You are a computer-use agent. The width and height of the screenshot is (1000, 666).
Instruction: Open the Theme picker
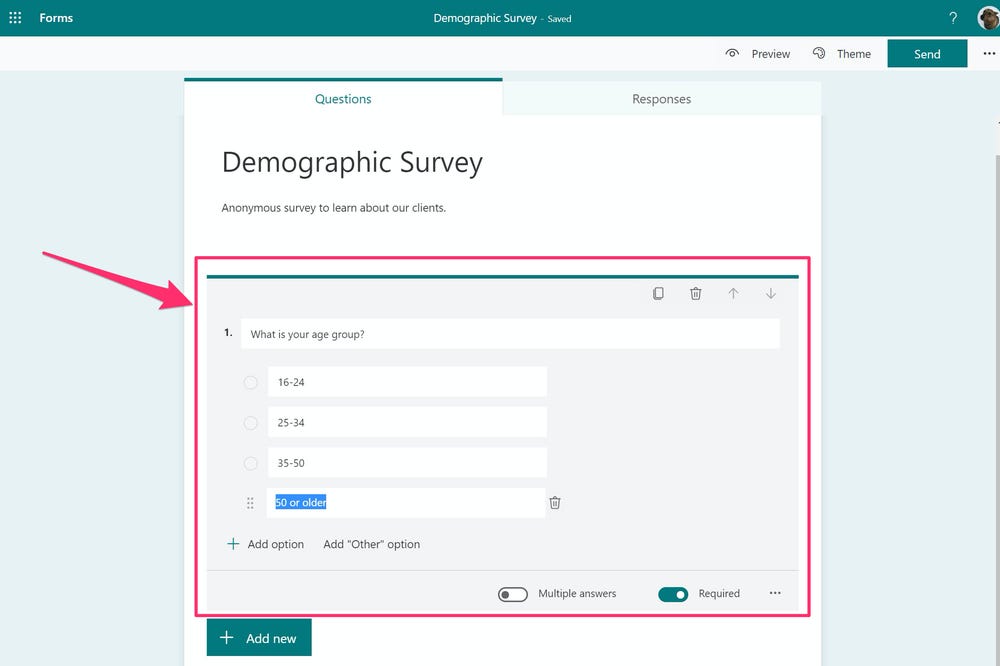[x=843, y=53]
